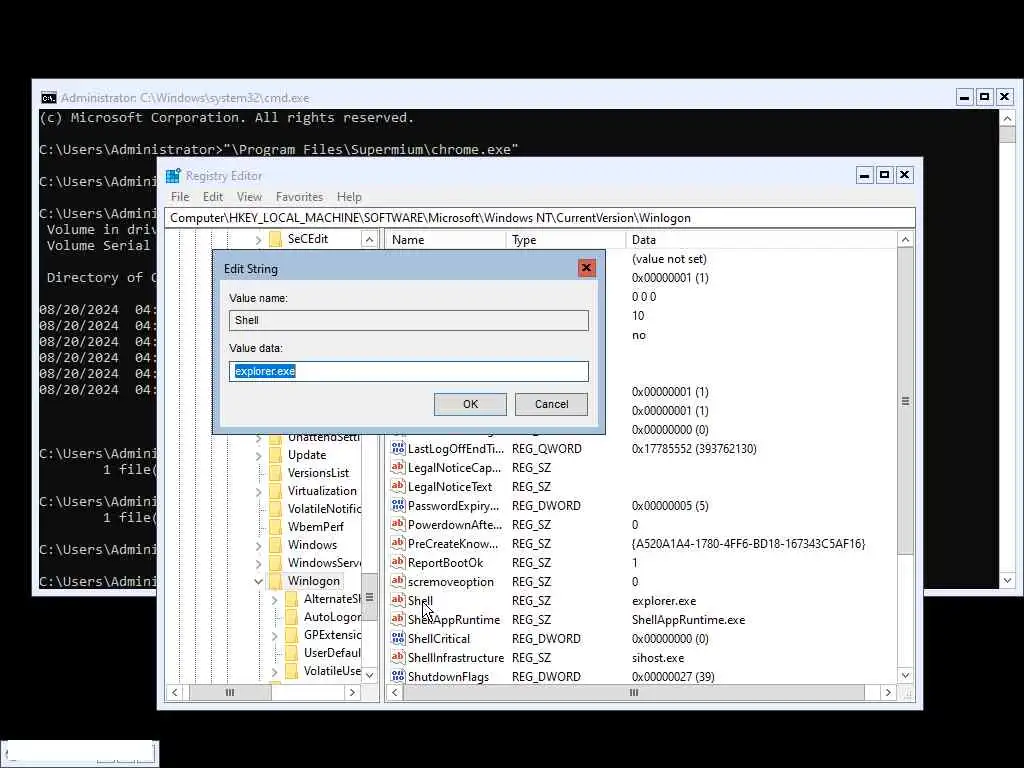Click the Virtualization folder icon

pos(276,490)
